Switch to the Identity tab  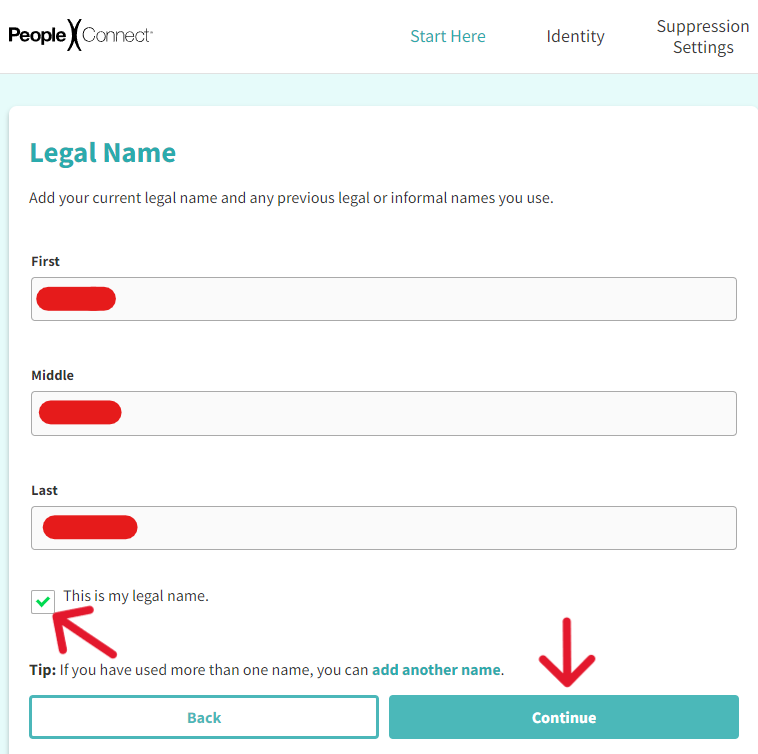pyautogui.click(x=575, y=36)
